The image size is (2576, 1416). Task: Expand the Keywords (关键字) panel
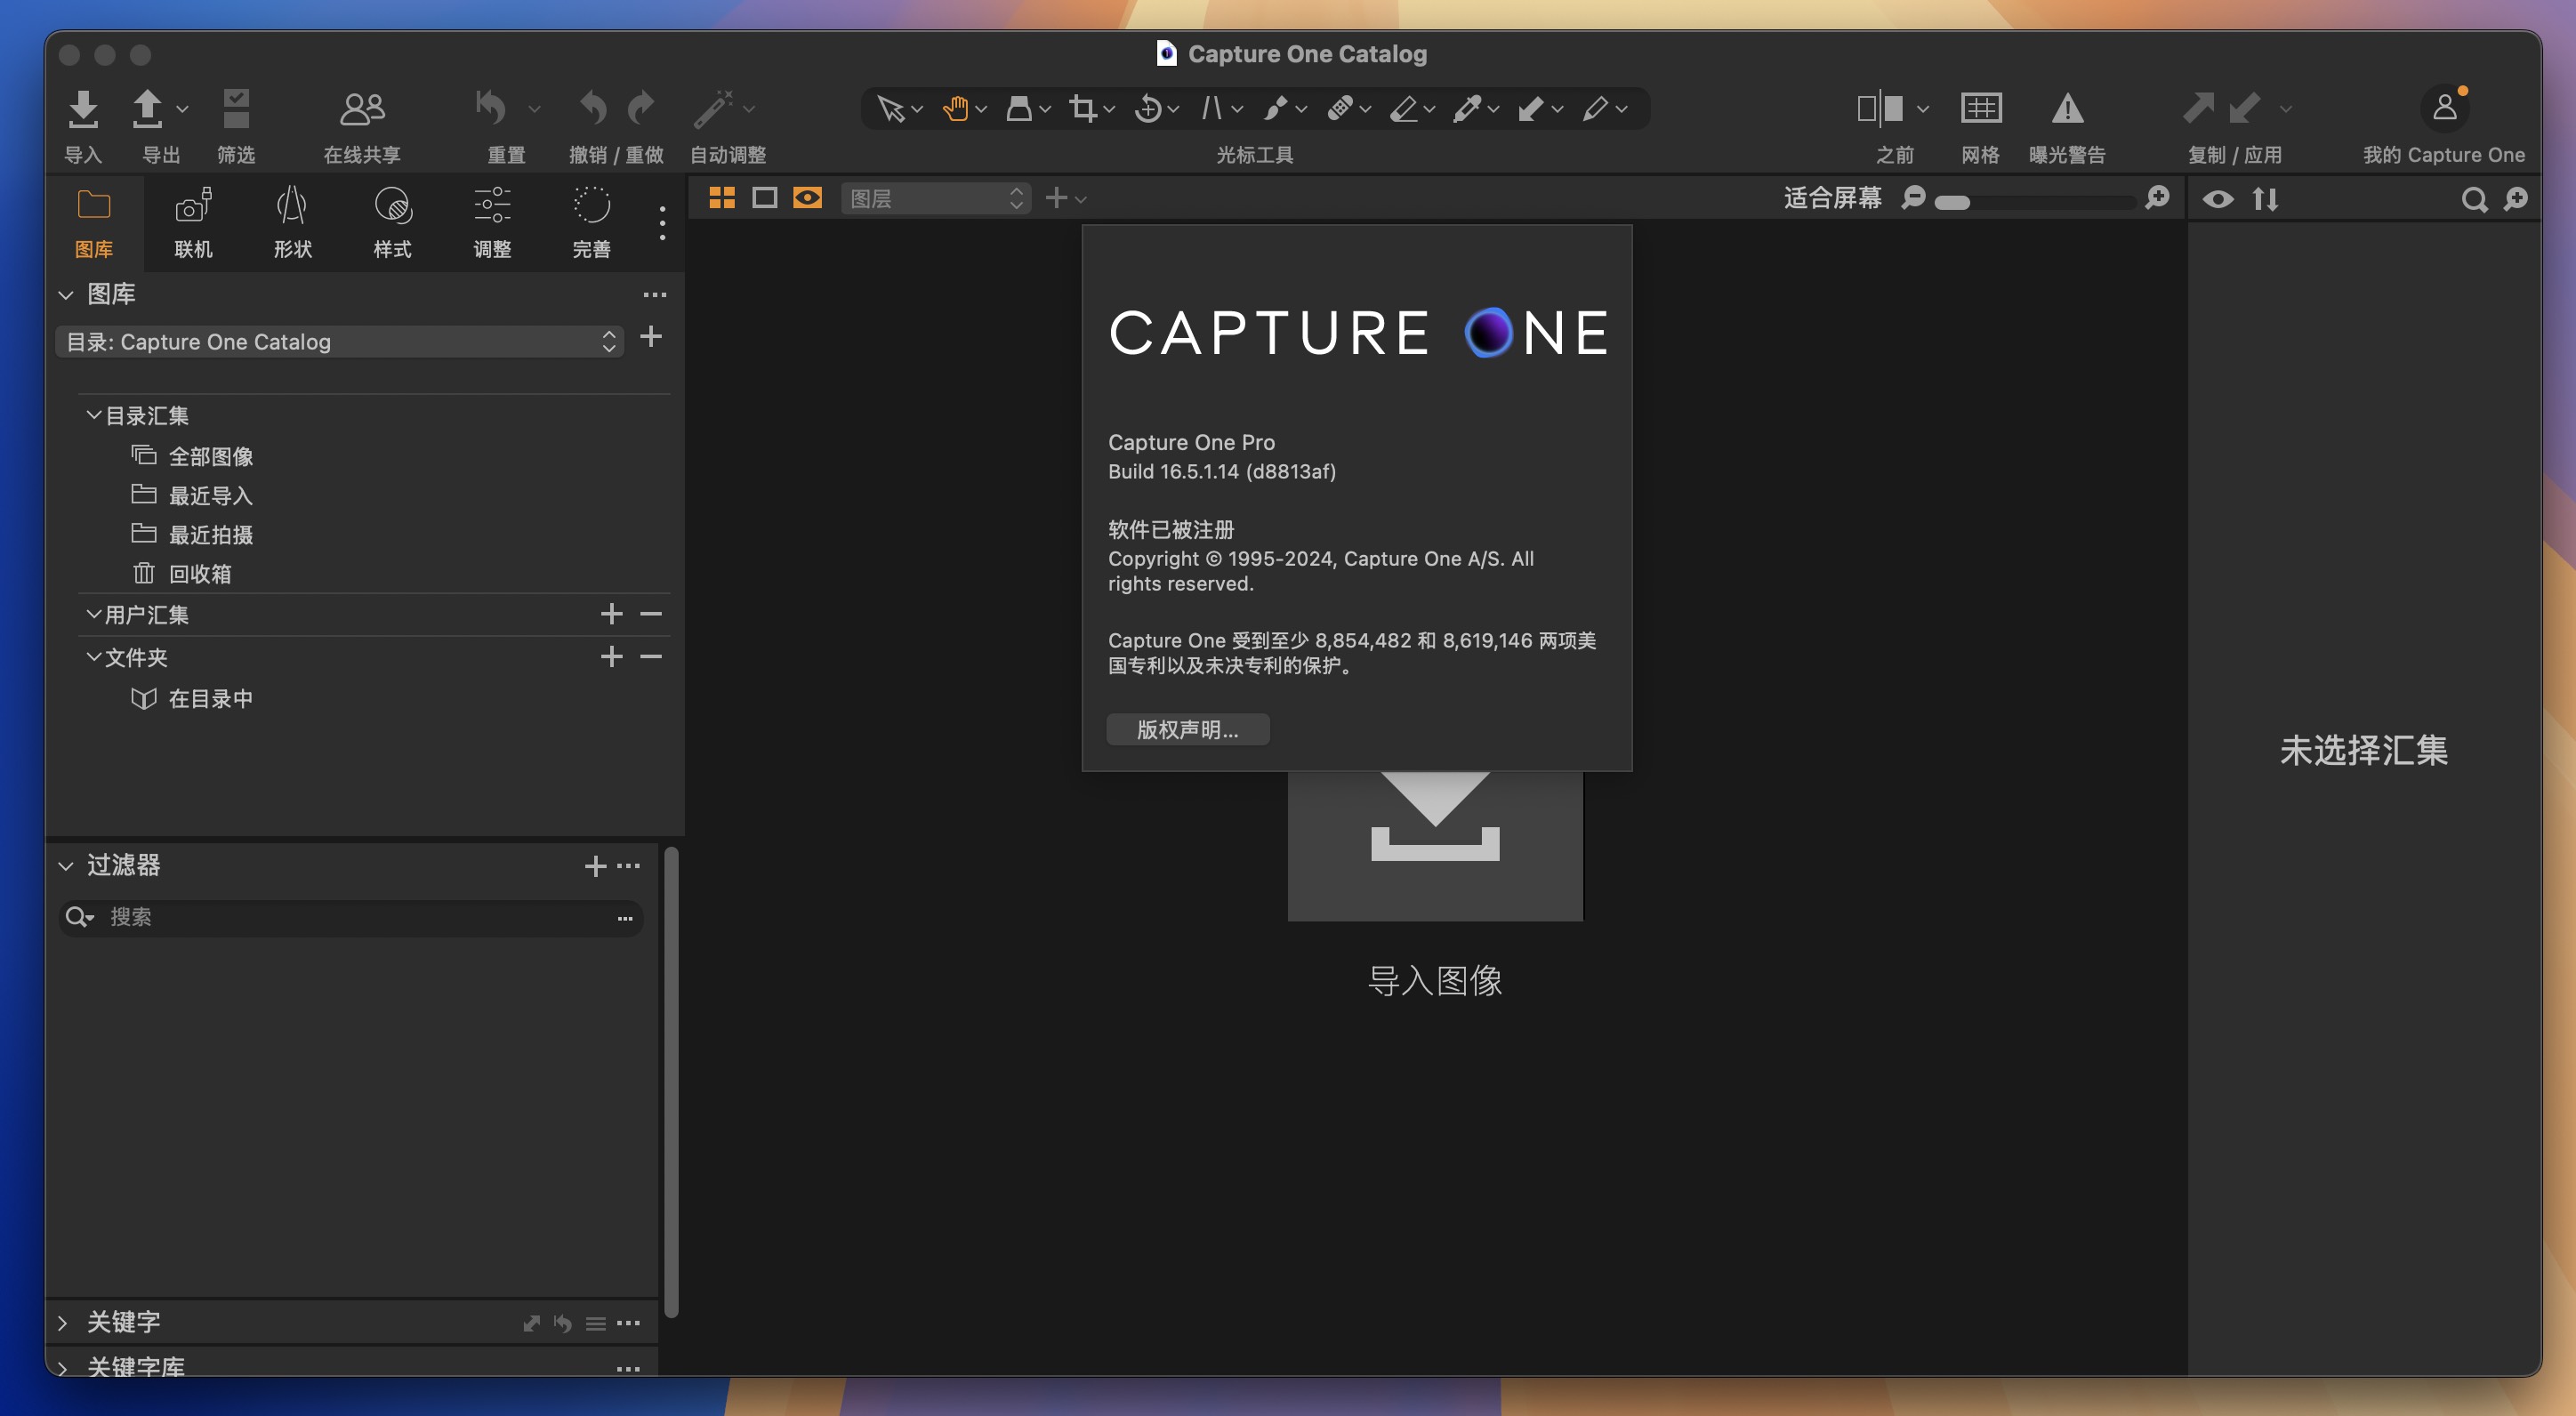click(63, 1322)
